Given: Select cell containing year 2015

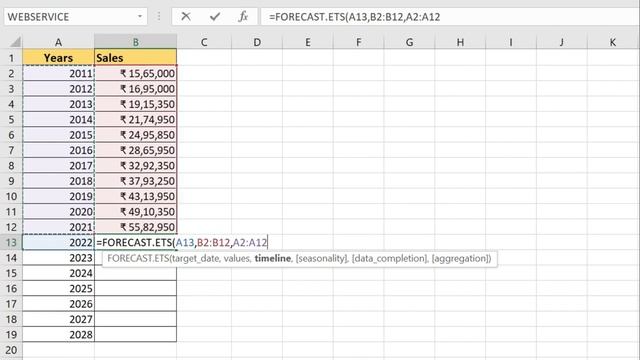Looking at the screenshot, I should point(58,135).
